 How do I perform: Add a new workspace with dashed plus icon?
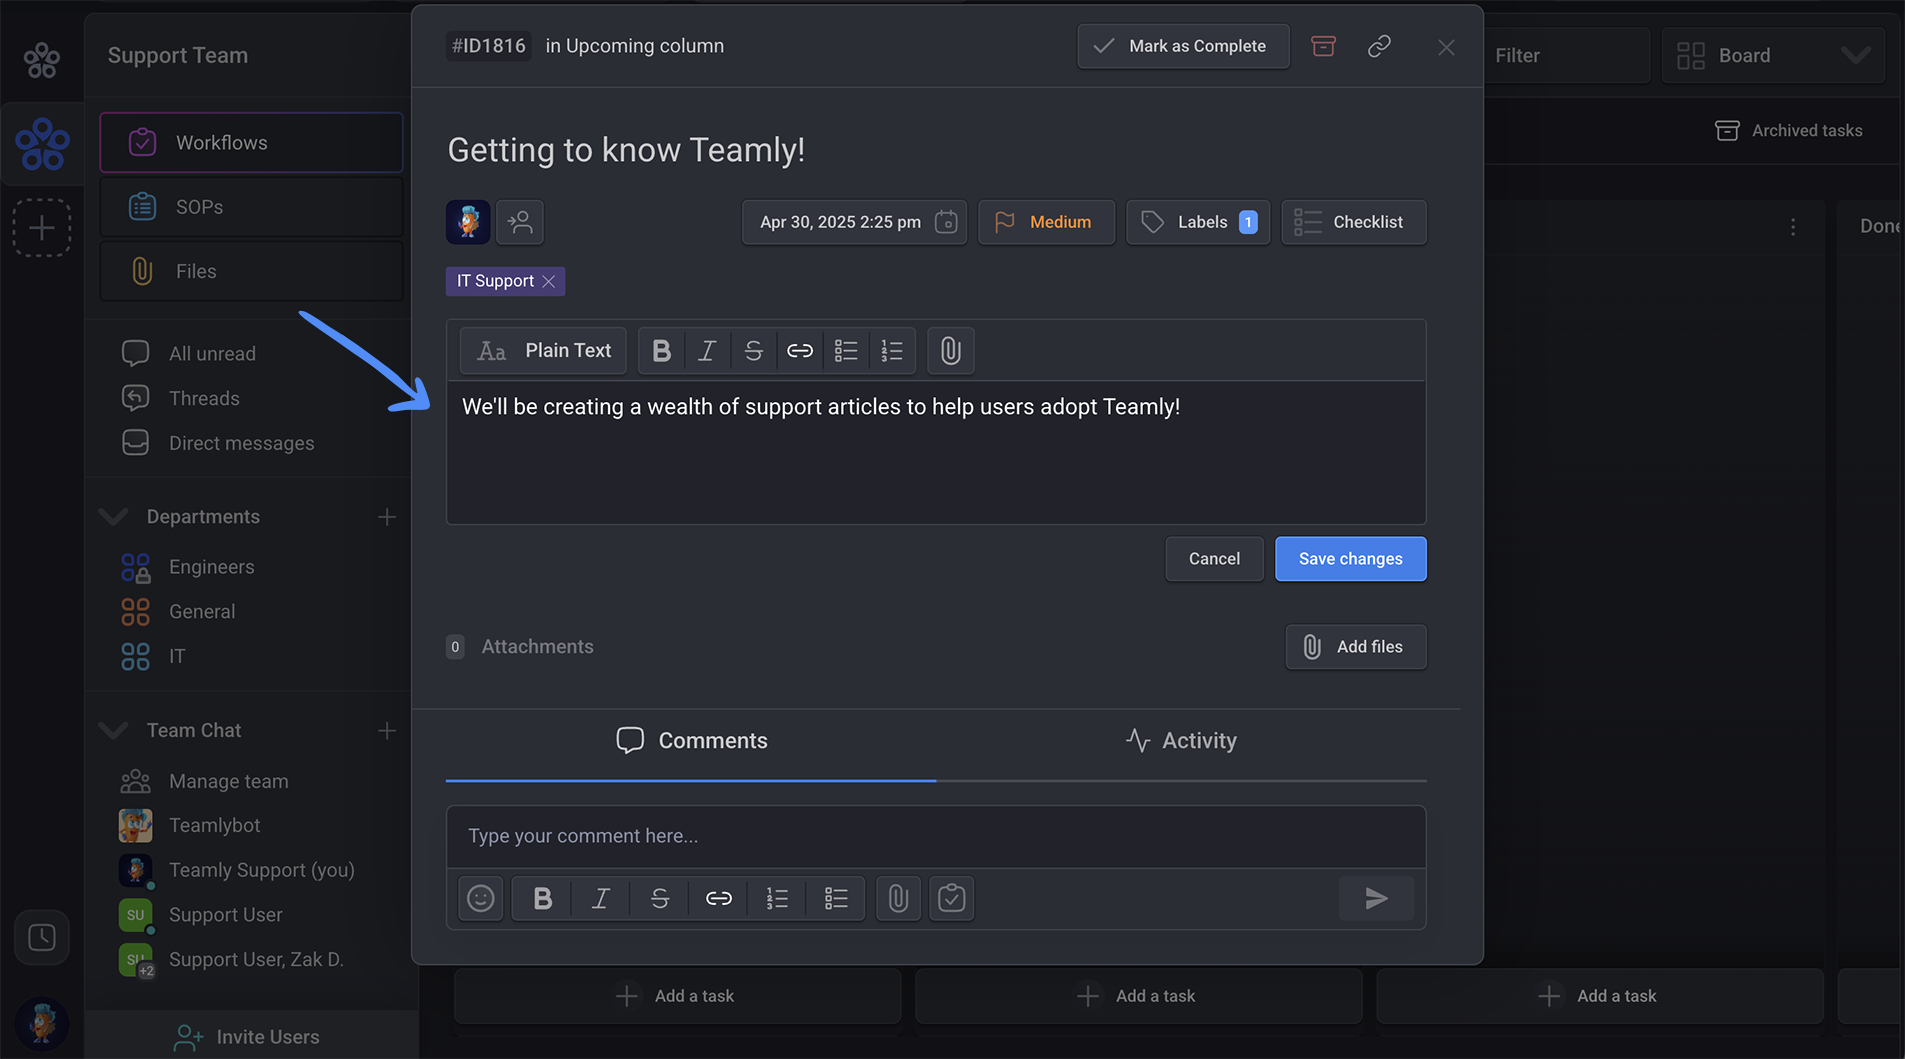[x=41, y=228]
